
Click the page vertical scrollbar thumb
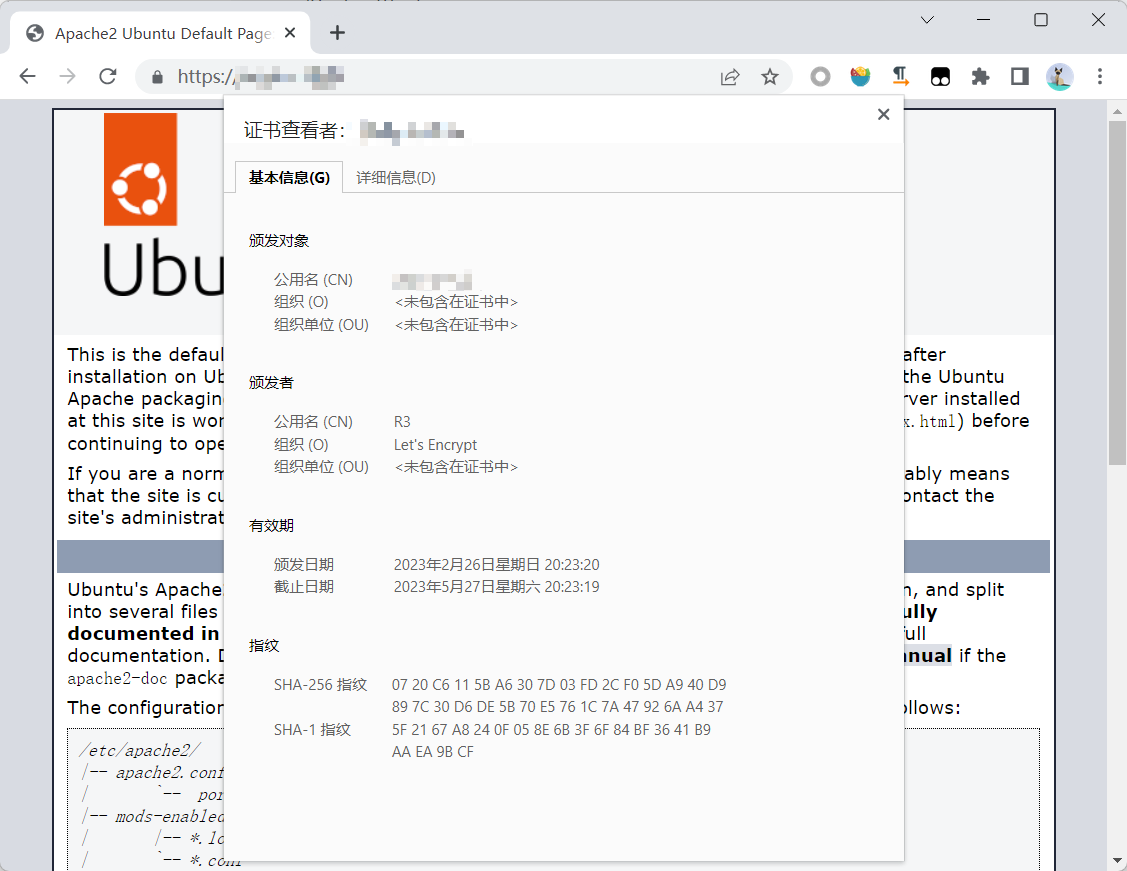pos(1117,292)
